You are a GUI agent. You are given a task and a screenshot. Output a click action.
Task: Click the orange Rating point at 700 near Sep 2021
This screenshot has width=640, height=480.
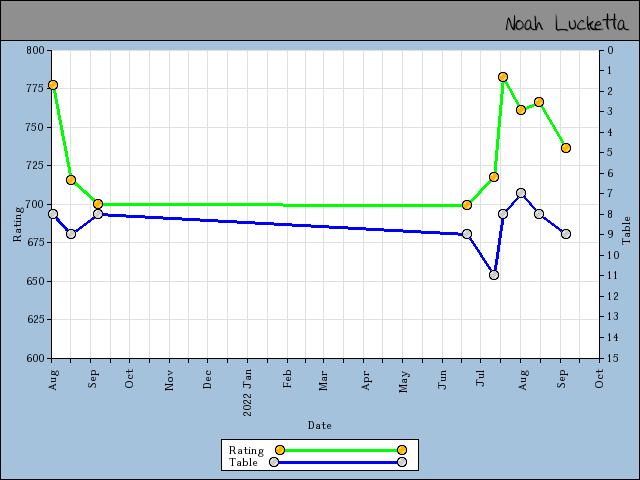click(98, 204)
